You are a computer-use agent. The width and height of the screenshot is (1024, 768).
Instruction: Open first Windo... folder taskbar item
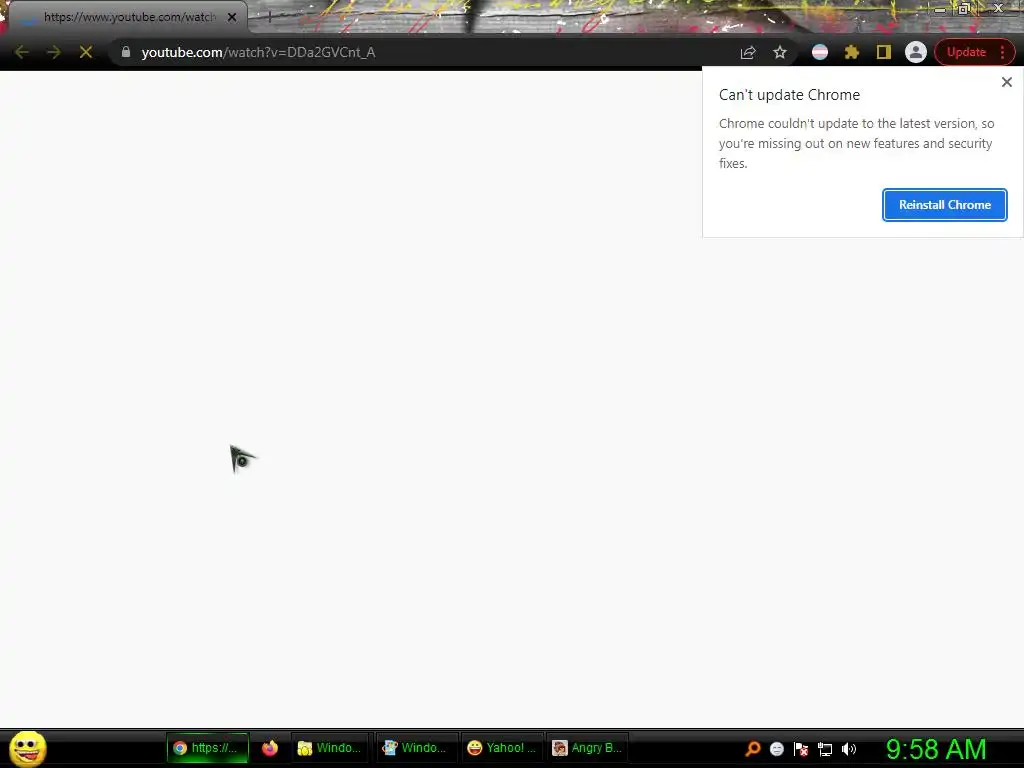pos(328,748)
